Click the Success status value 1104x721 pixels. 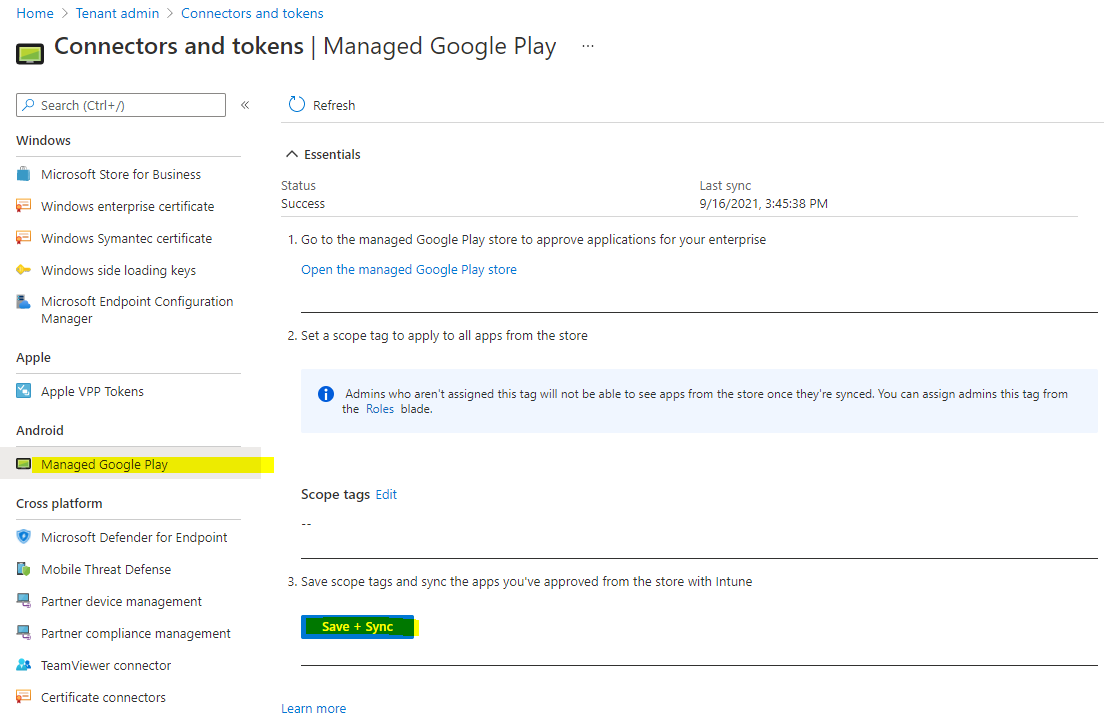pyautogui.click(x=303, y=203)
